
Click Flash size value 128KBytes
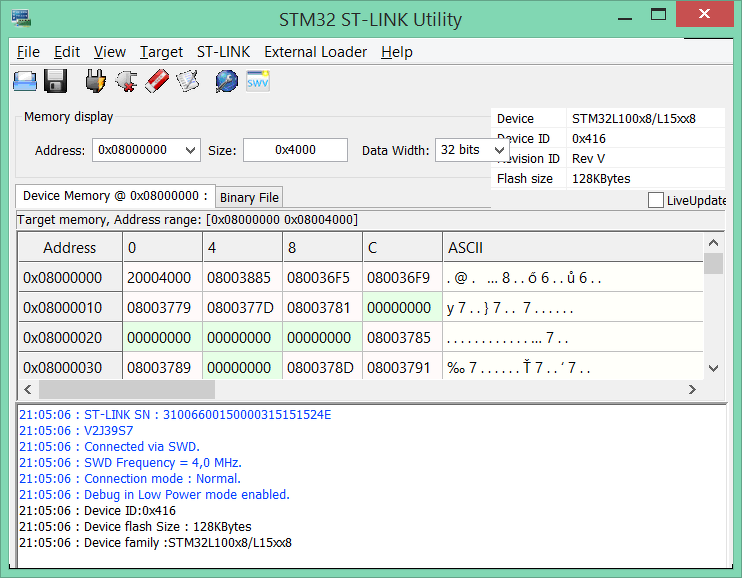[601, 178]
